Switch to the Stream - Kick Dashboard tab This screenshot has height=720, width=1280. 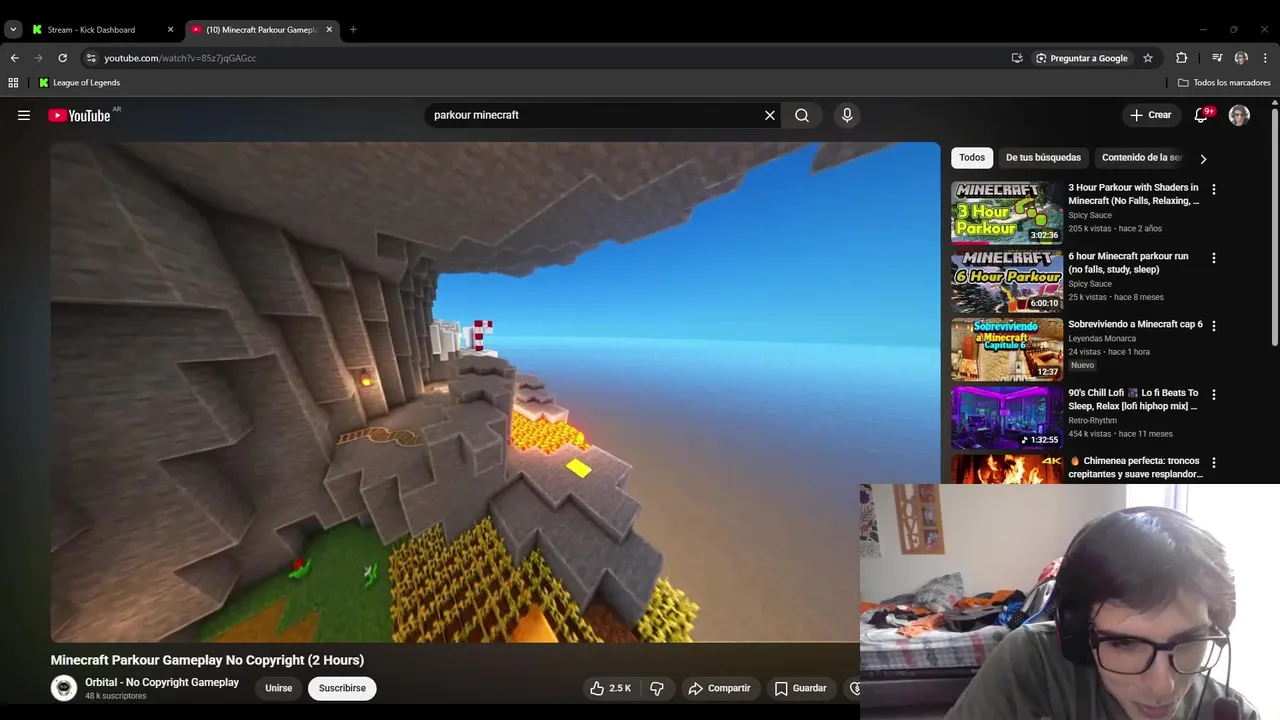point(100,30)
